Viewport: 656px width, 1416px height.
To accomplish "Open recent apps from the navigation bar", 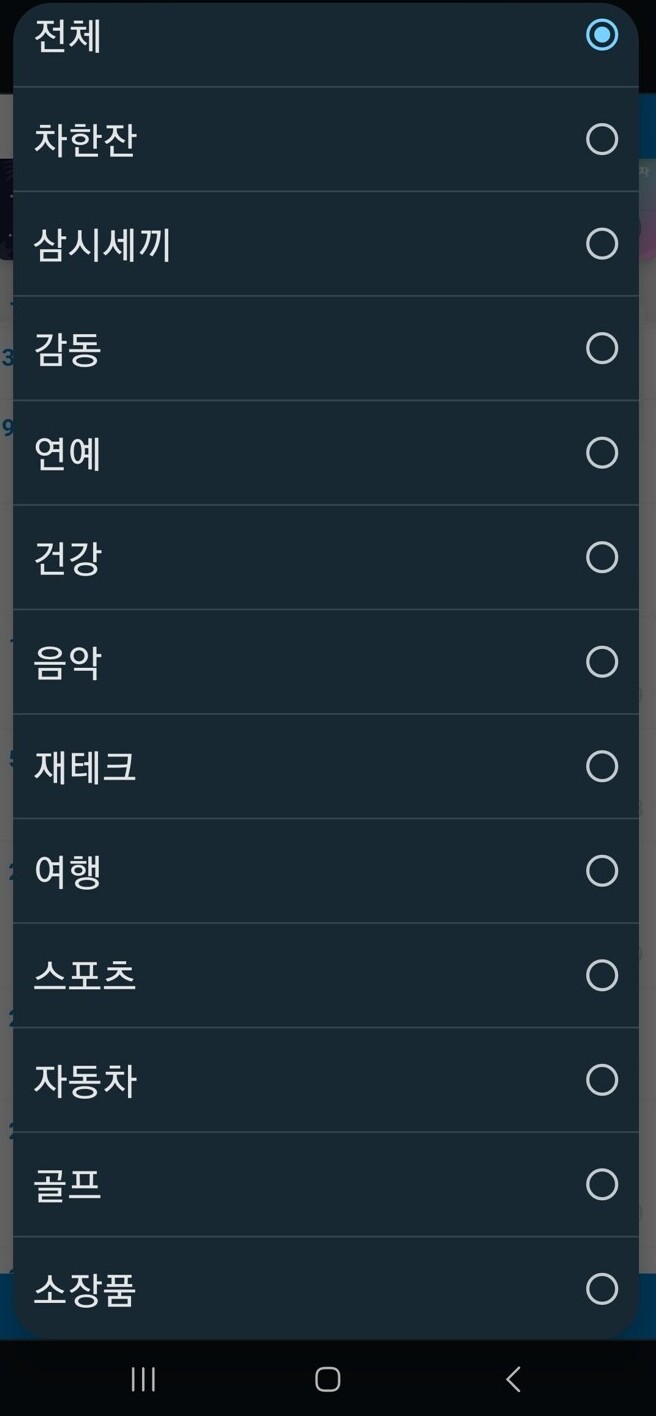I will click(142, 1378).
